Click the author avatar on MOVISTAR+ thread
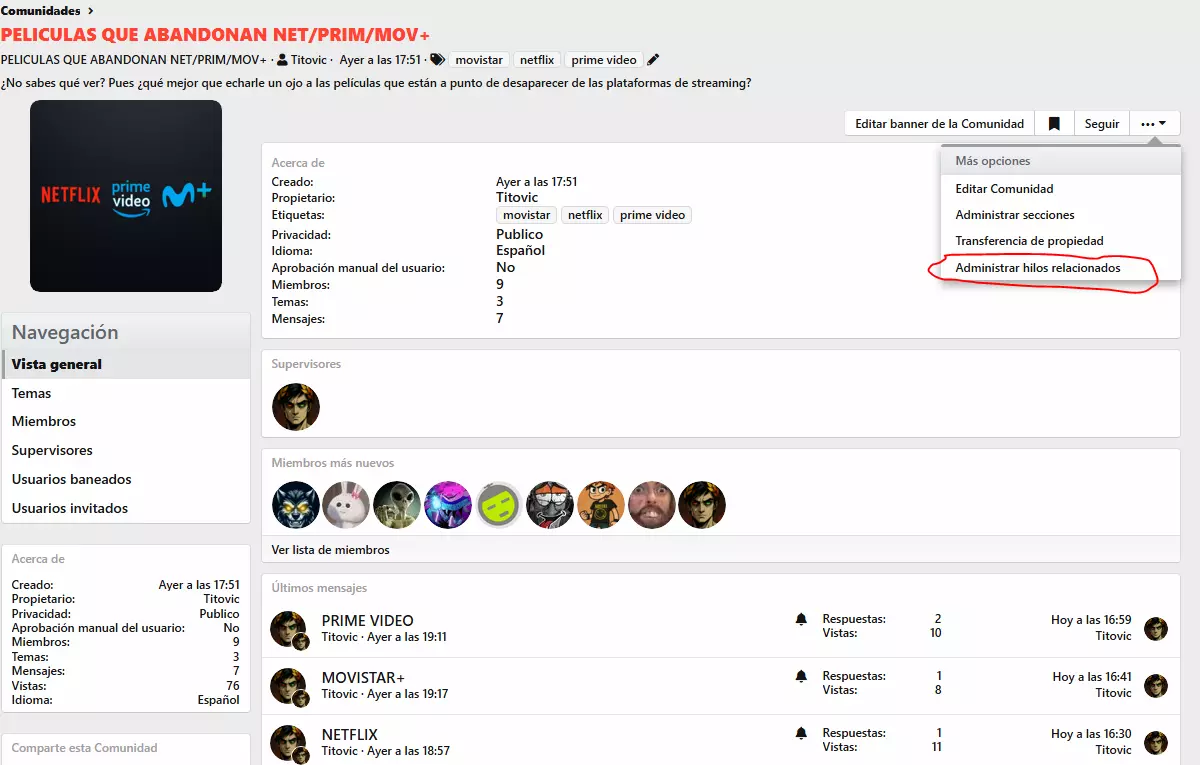The image size is (1200, 765). coord(288,686)
